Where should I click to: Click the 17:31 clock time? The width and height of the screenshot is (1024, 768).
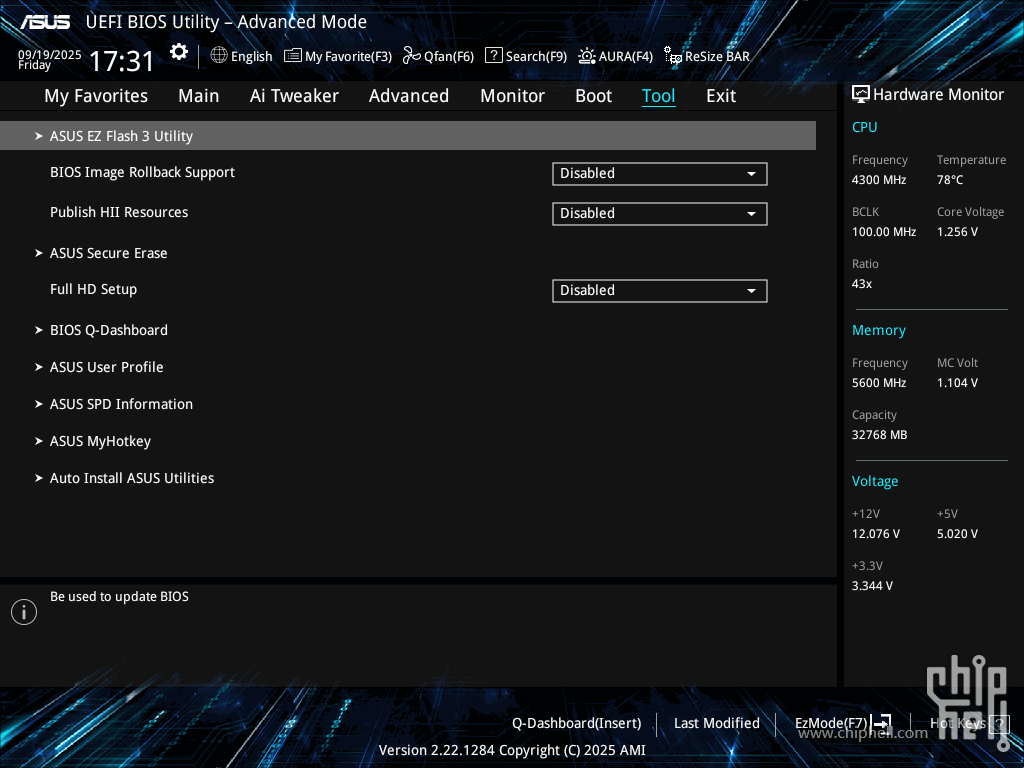[x=121, y=61]
